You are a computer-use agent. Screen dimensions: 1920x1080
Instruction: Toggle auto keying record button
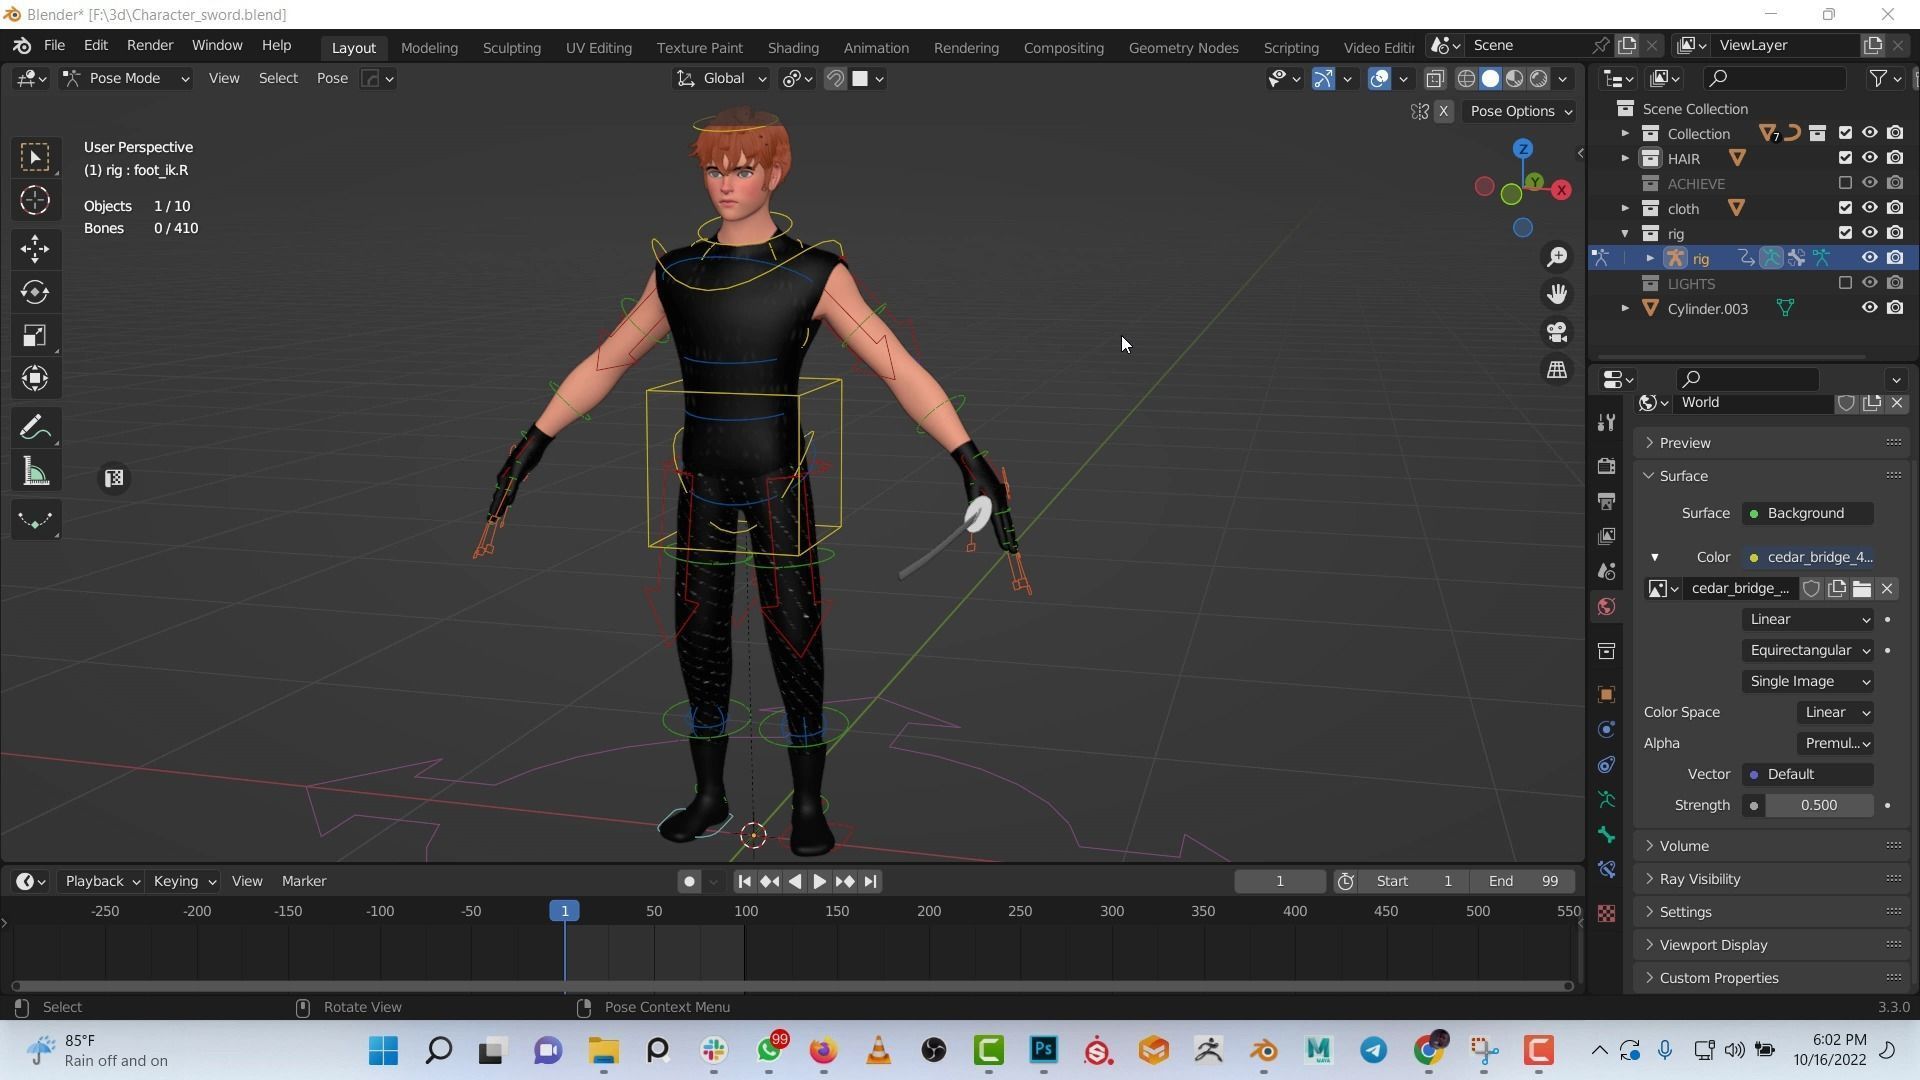(x=689, y=882)
